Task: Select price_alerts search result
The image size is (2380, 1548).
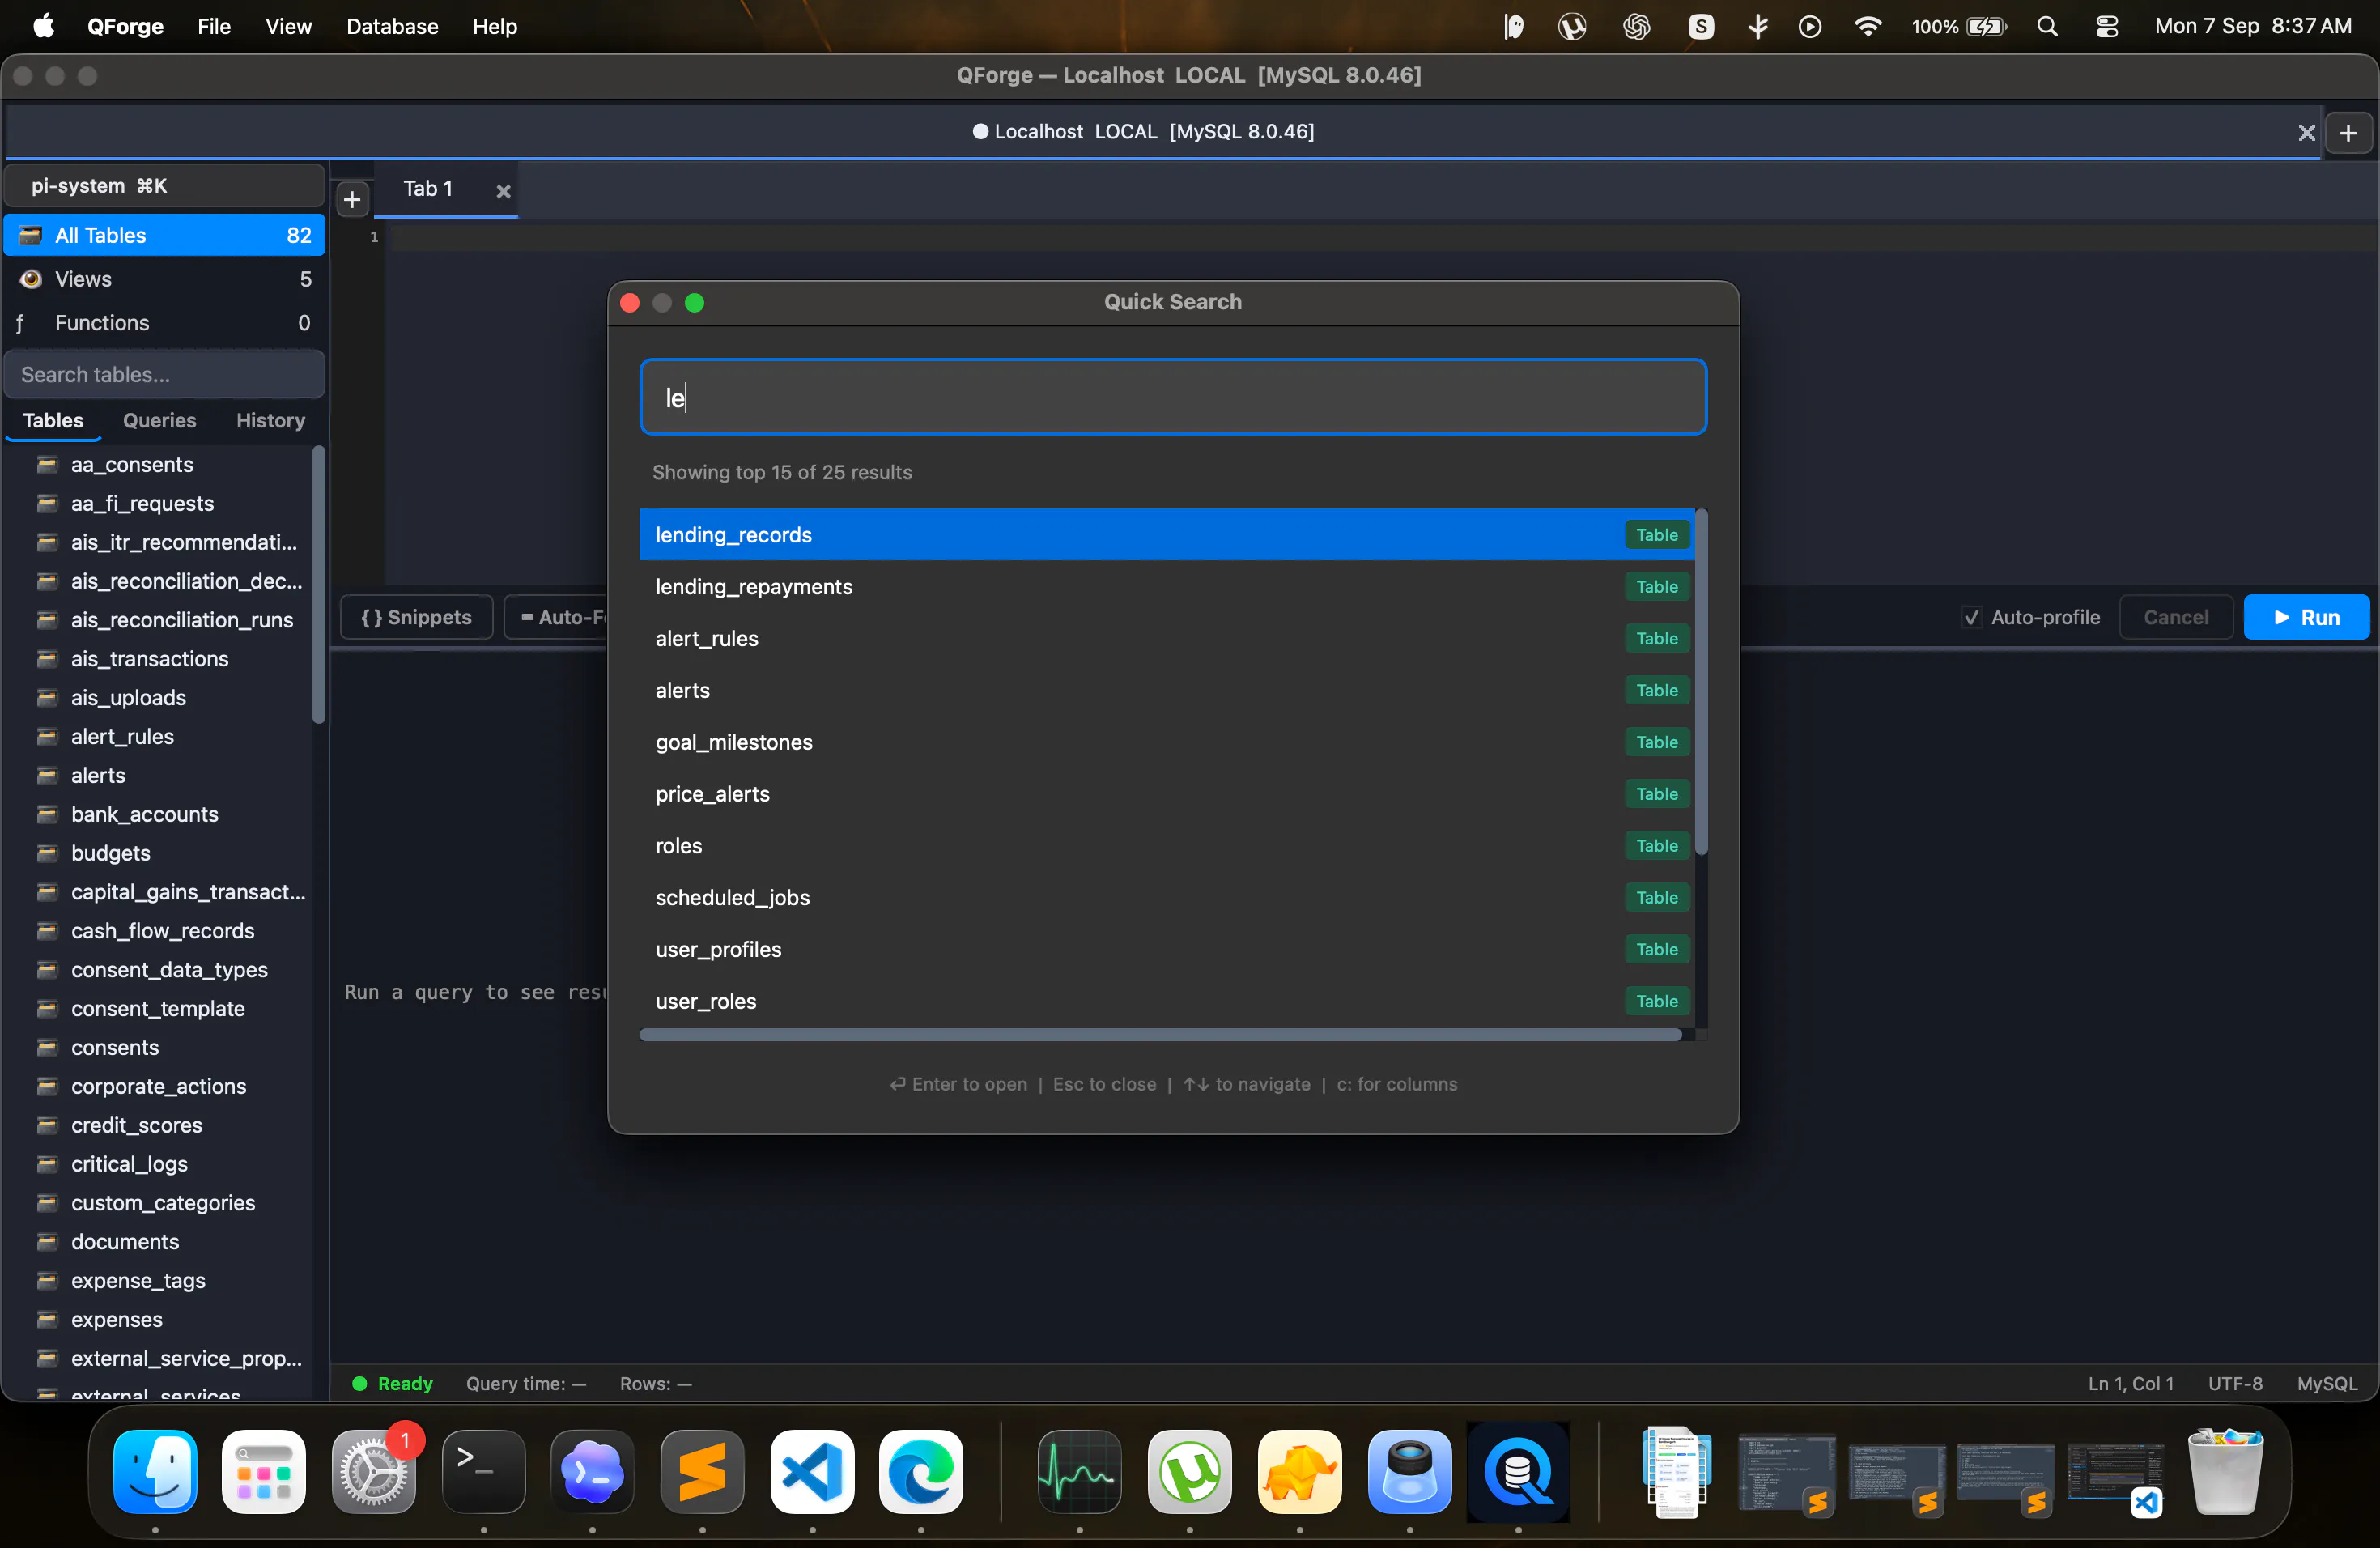Action: [1166, 794]
